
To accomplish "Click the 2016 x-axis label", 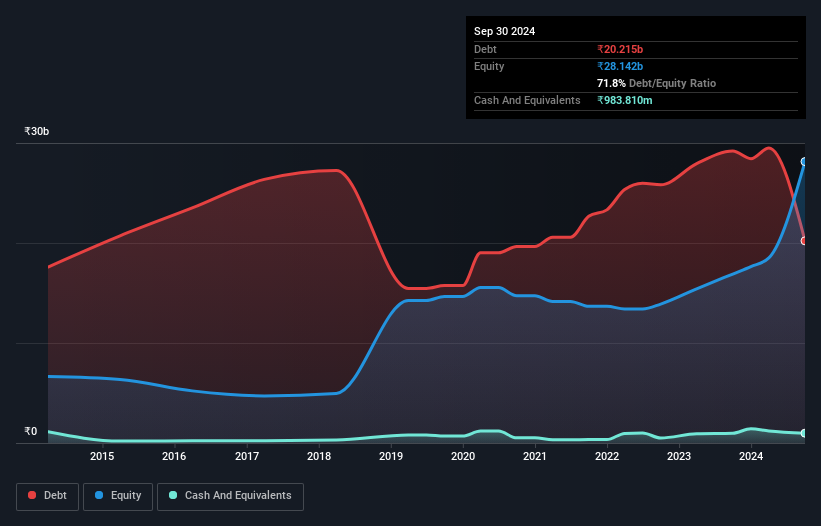I will click(174, 456).
